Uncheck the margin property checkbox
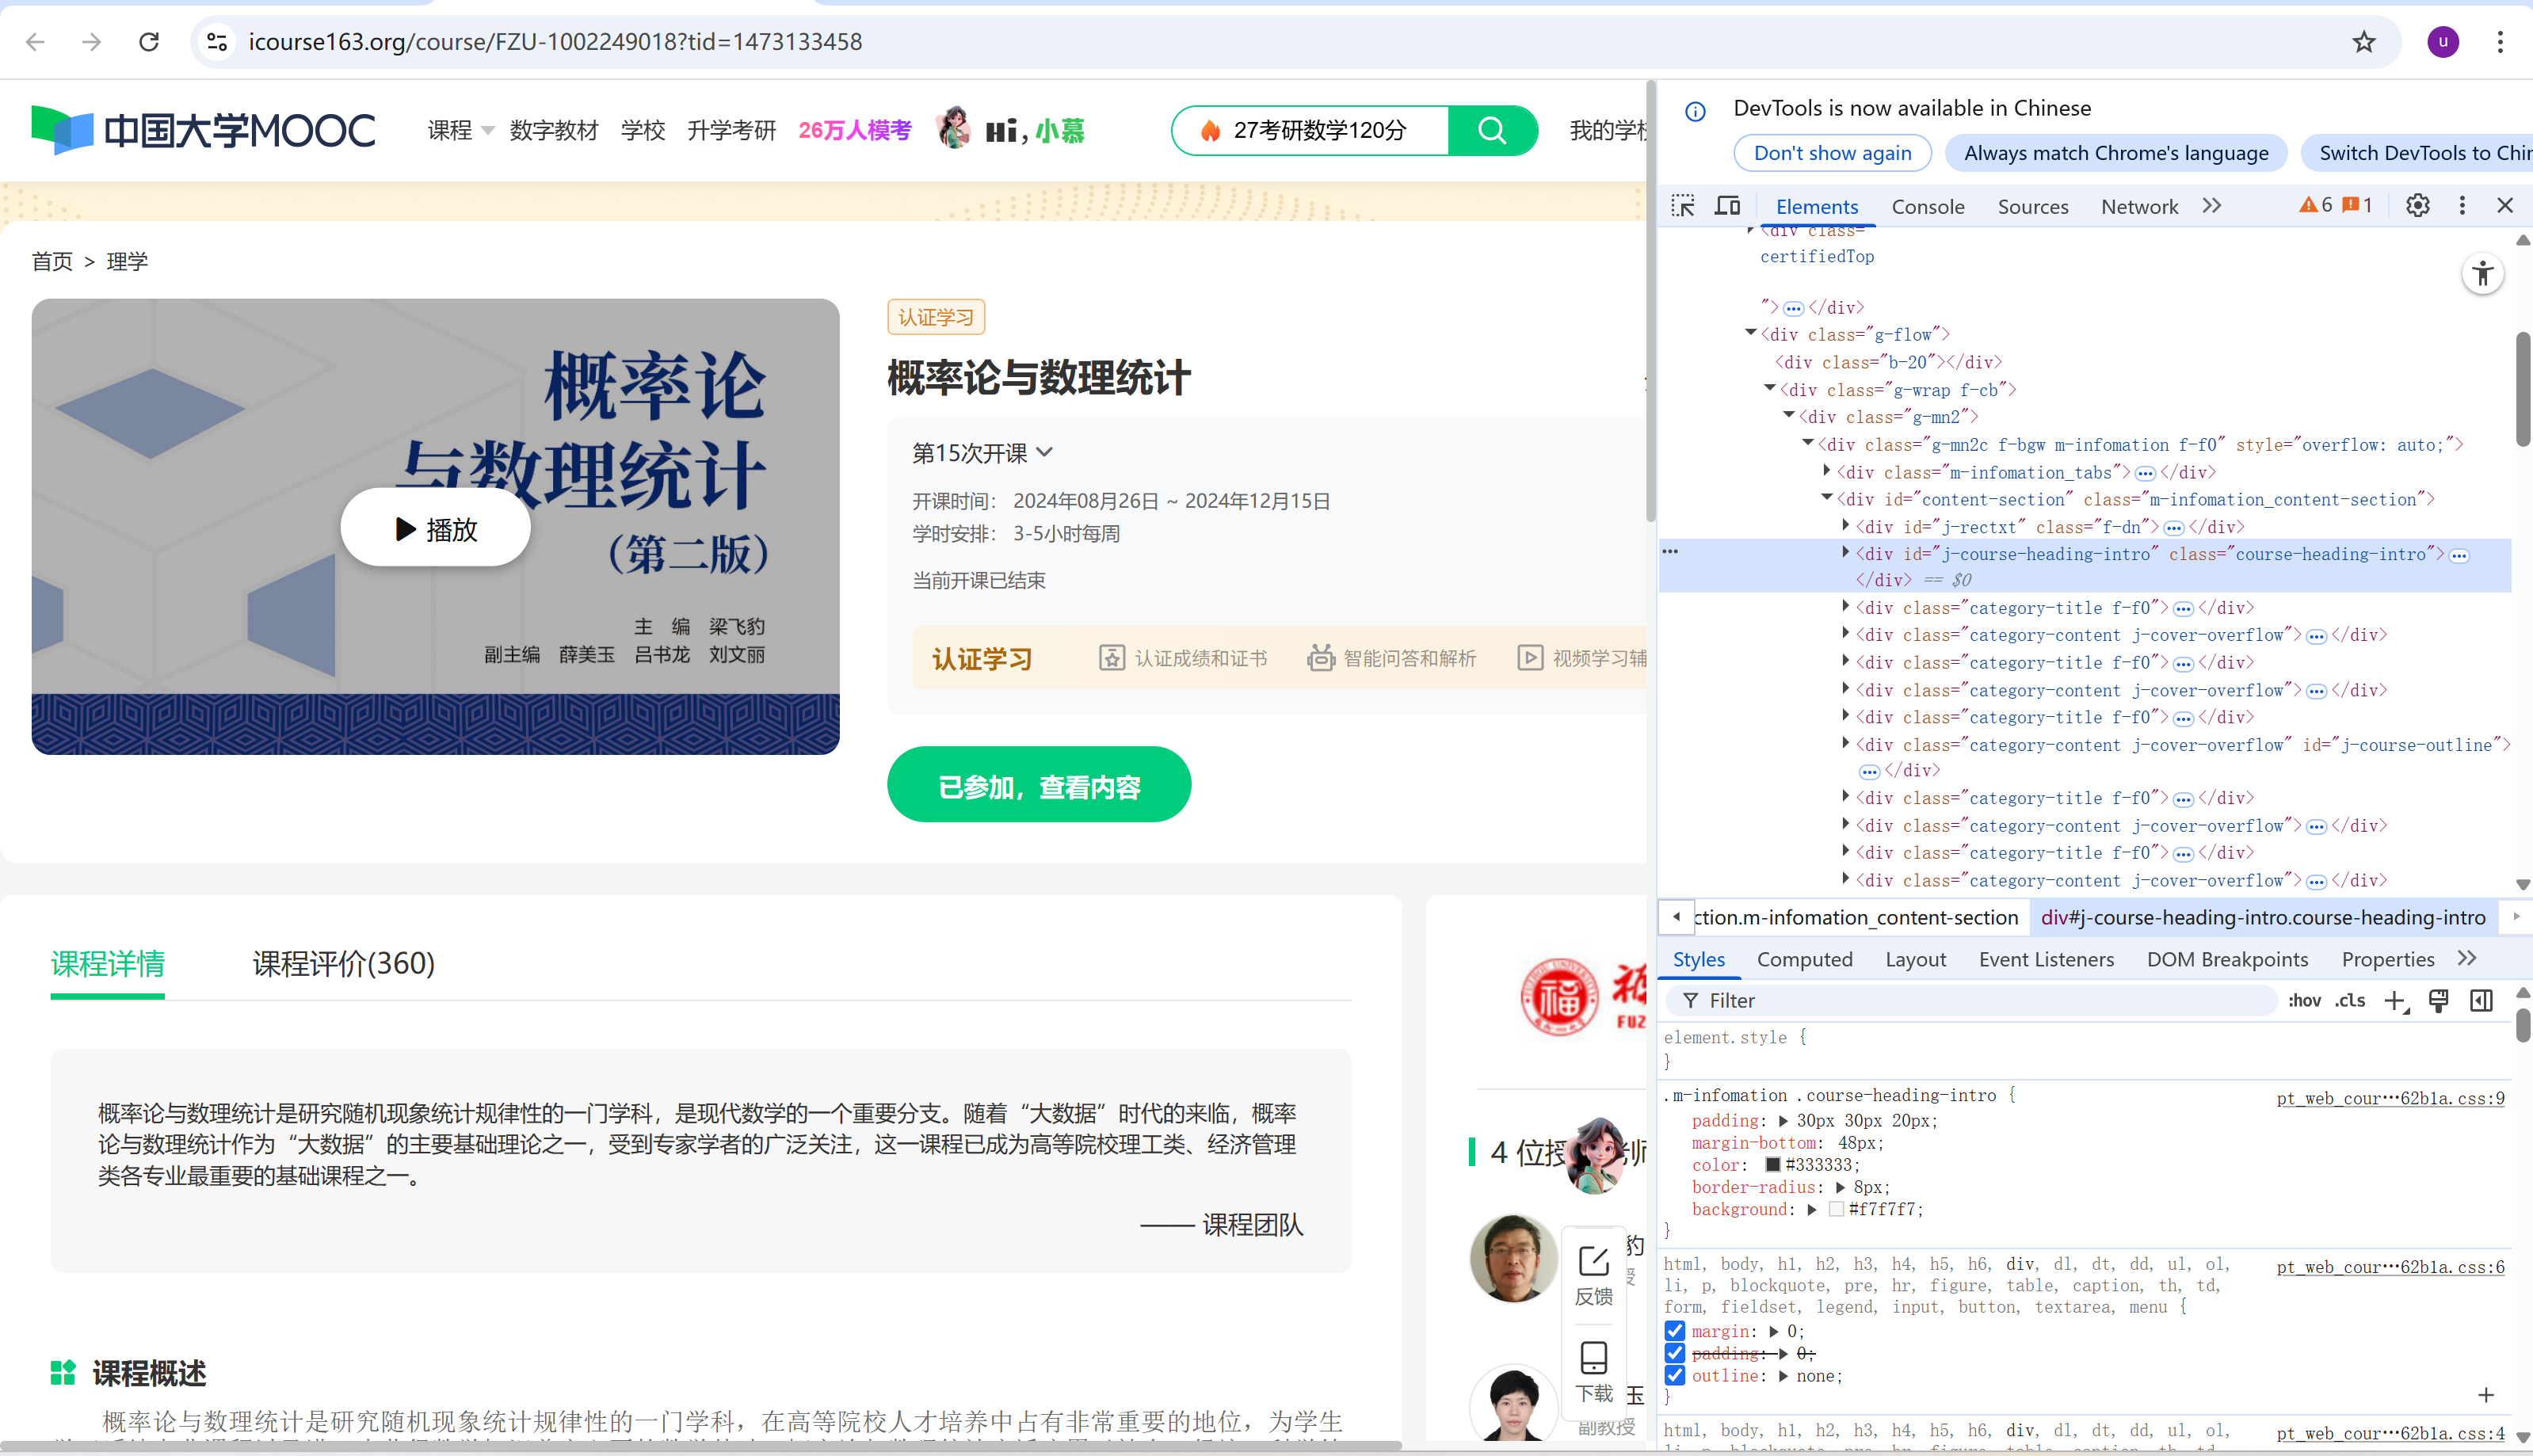This screenshot has height=1456, width=2533. point(1675,1331)
